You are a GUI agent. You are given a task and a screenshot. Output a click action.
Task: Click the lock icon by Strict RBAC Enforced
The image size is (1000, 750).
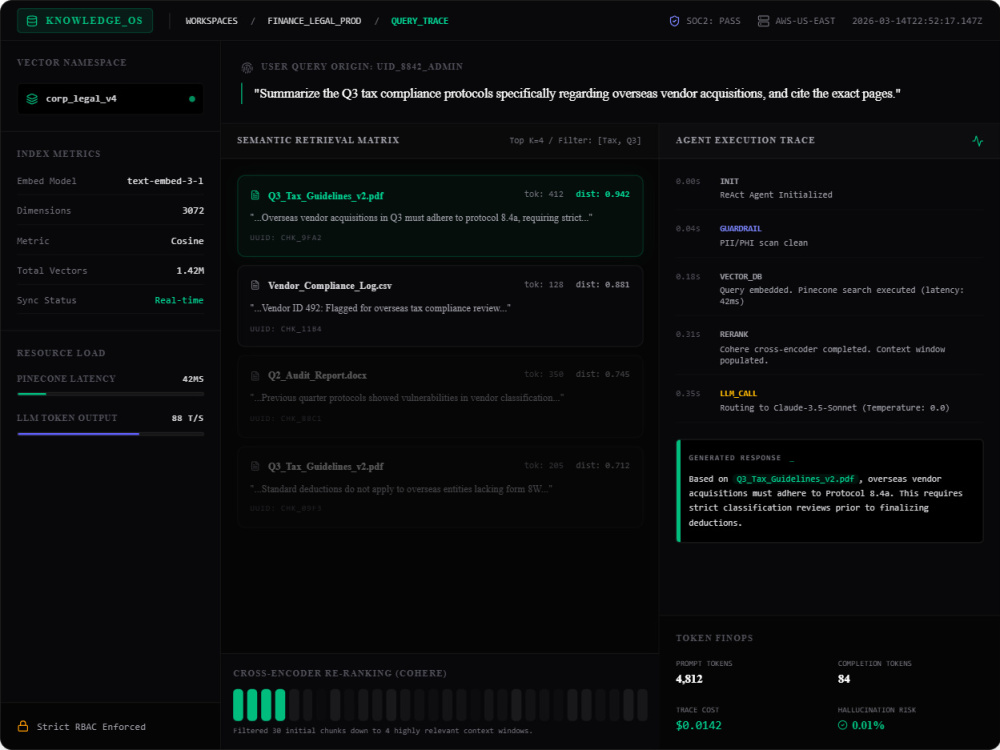(x=23, y=726)
